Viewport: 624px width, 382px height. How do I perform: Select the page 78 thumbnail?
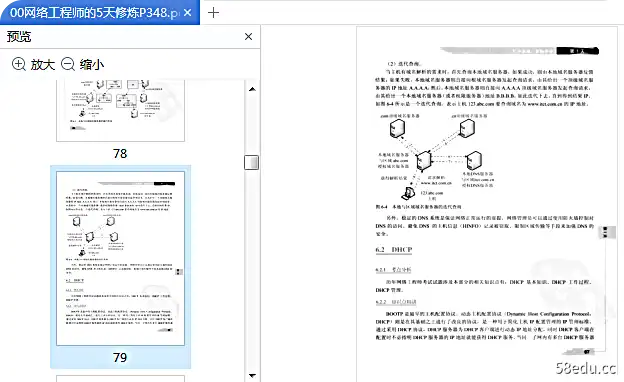point(121,110)
